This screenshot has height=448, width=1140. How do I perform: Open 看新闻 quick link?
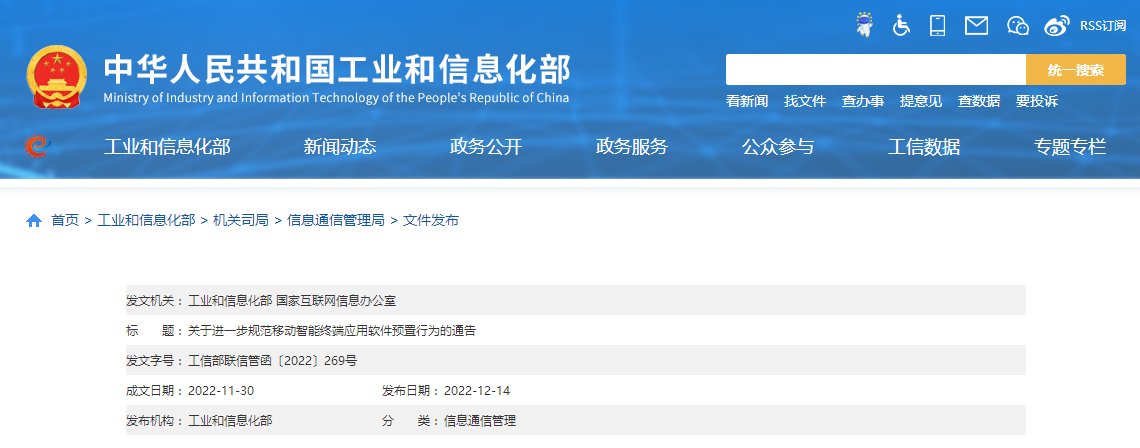coord(747,101)
